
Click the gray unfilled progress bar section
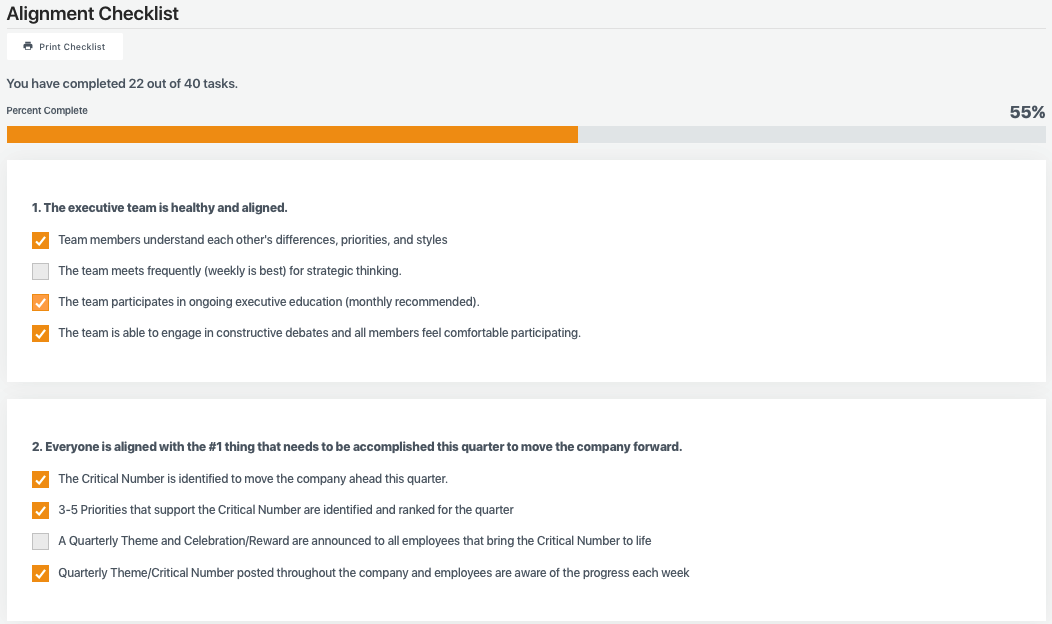[811, 135]
